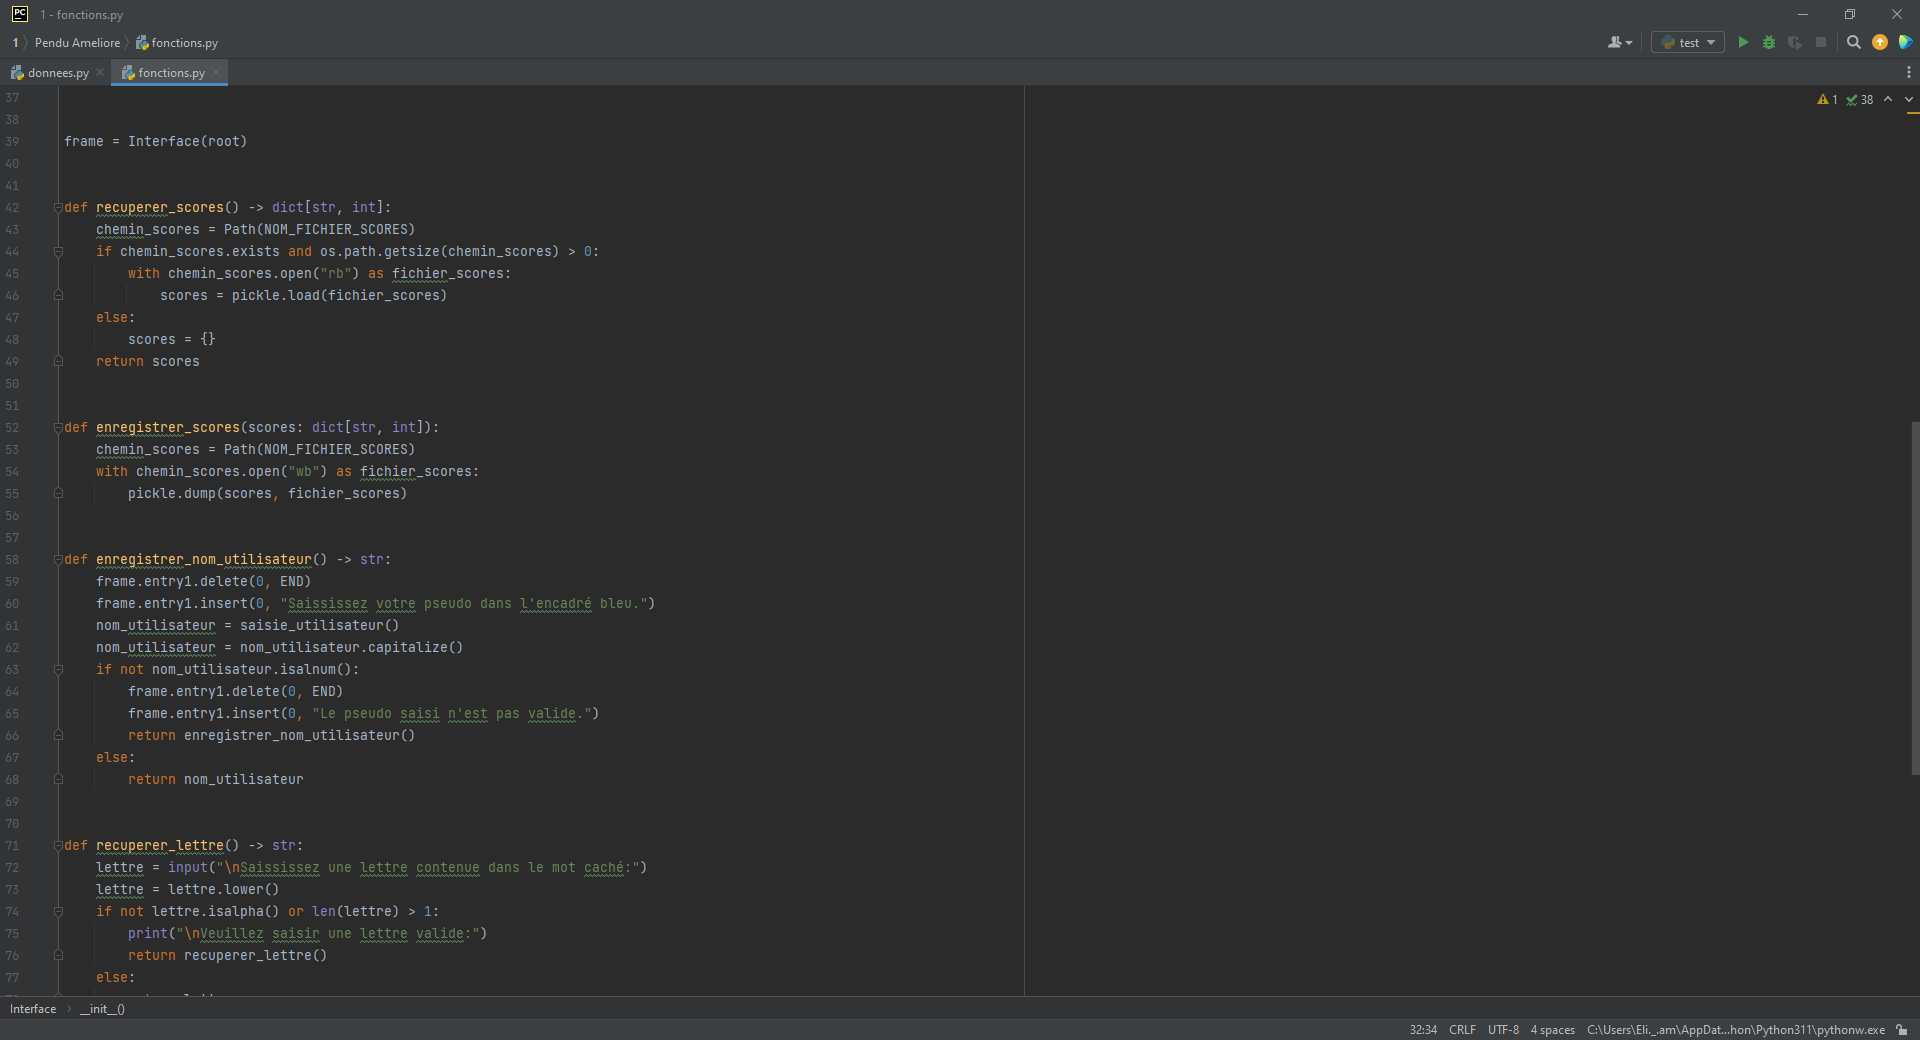Open the UTF-8 file encoding selector

pos(1503,1030)
